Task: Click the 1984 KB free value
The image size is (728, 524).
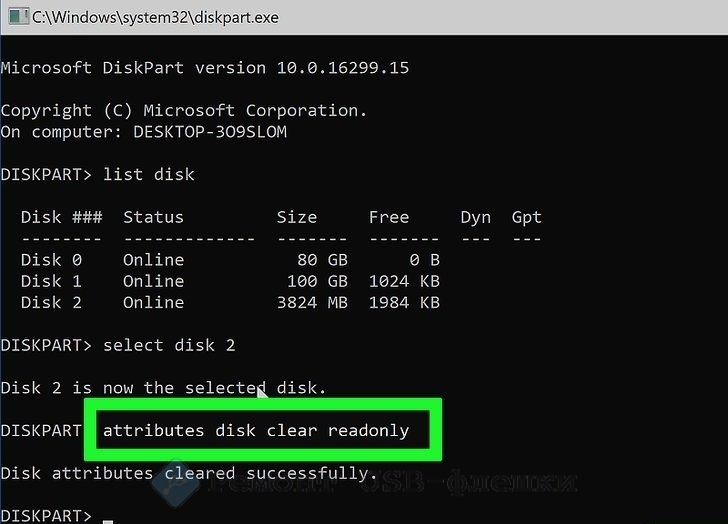Action: 404,303
